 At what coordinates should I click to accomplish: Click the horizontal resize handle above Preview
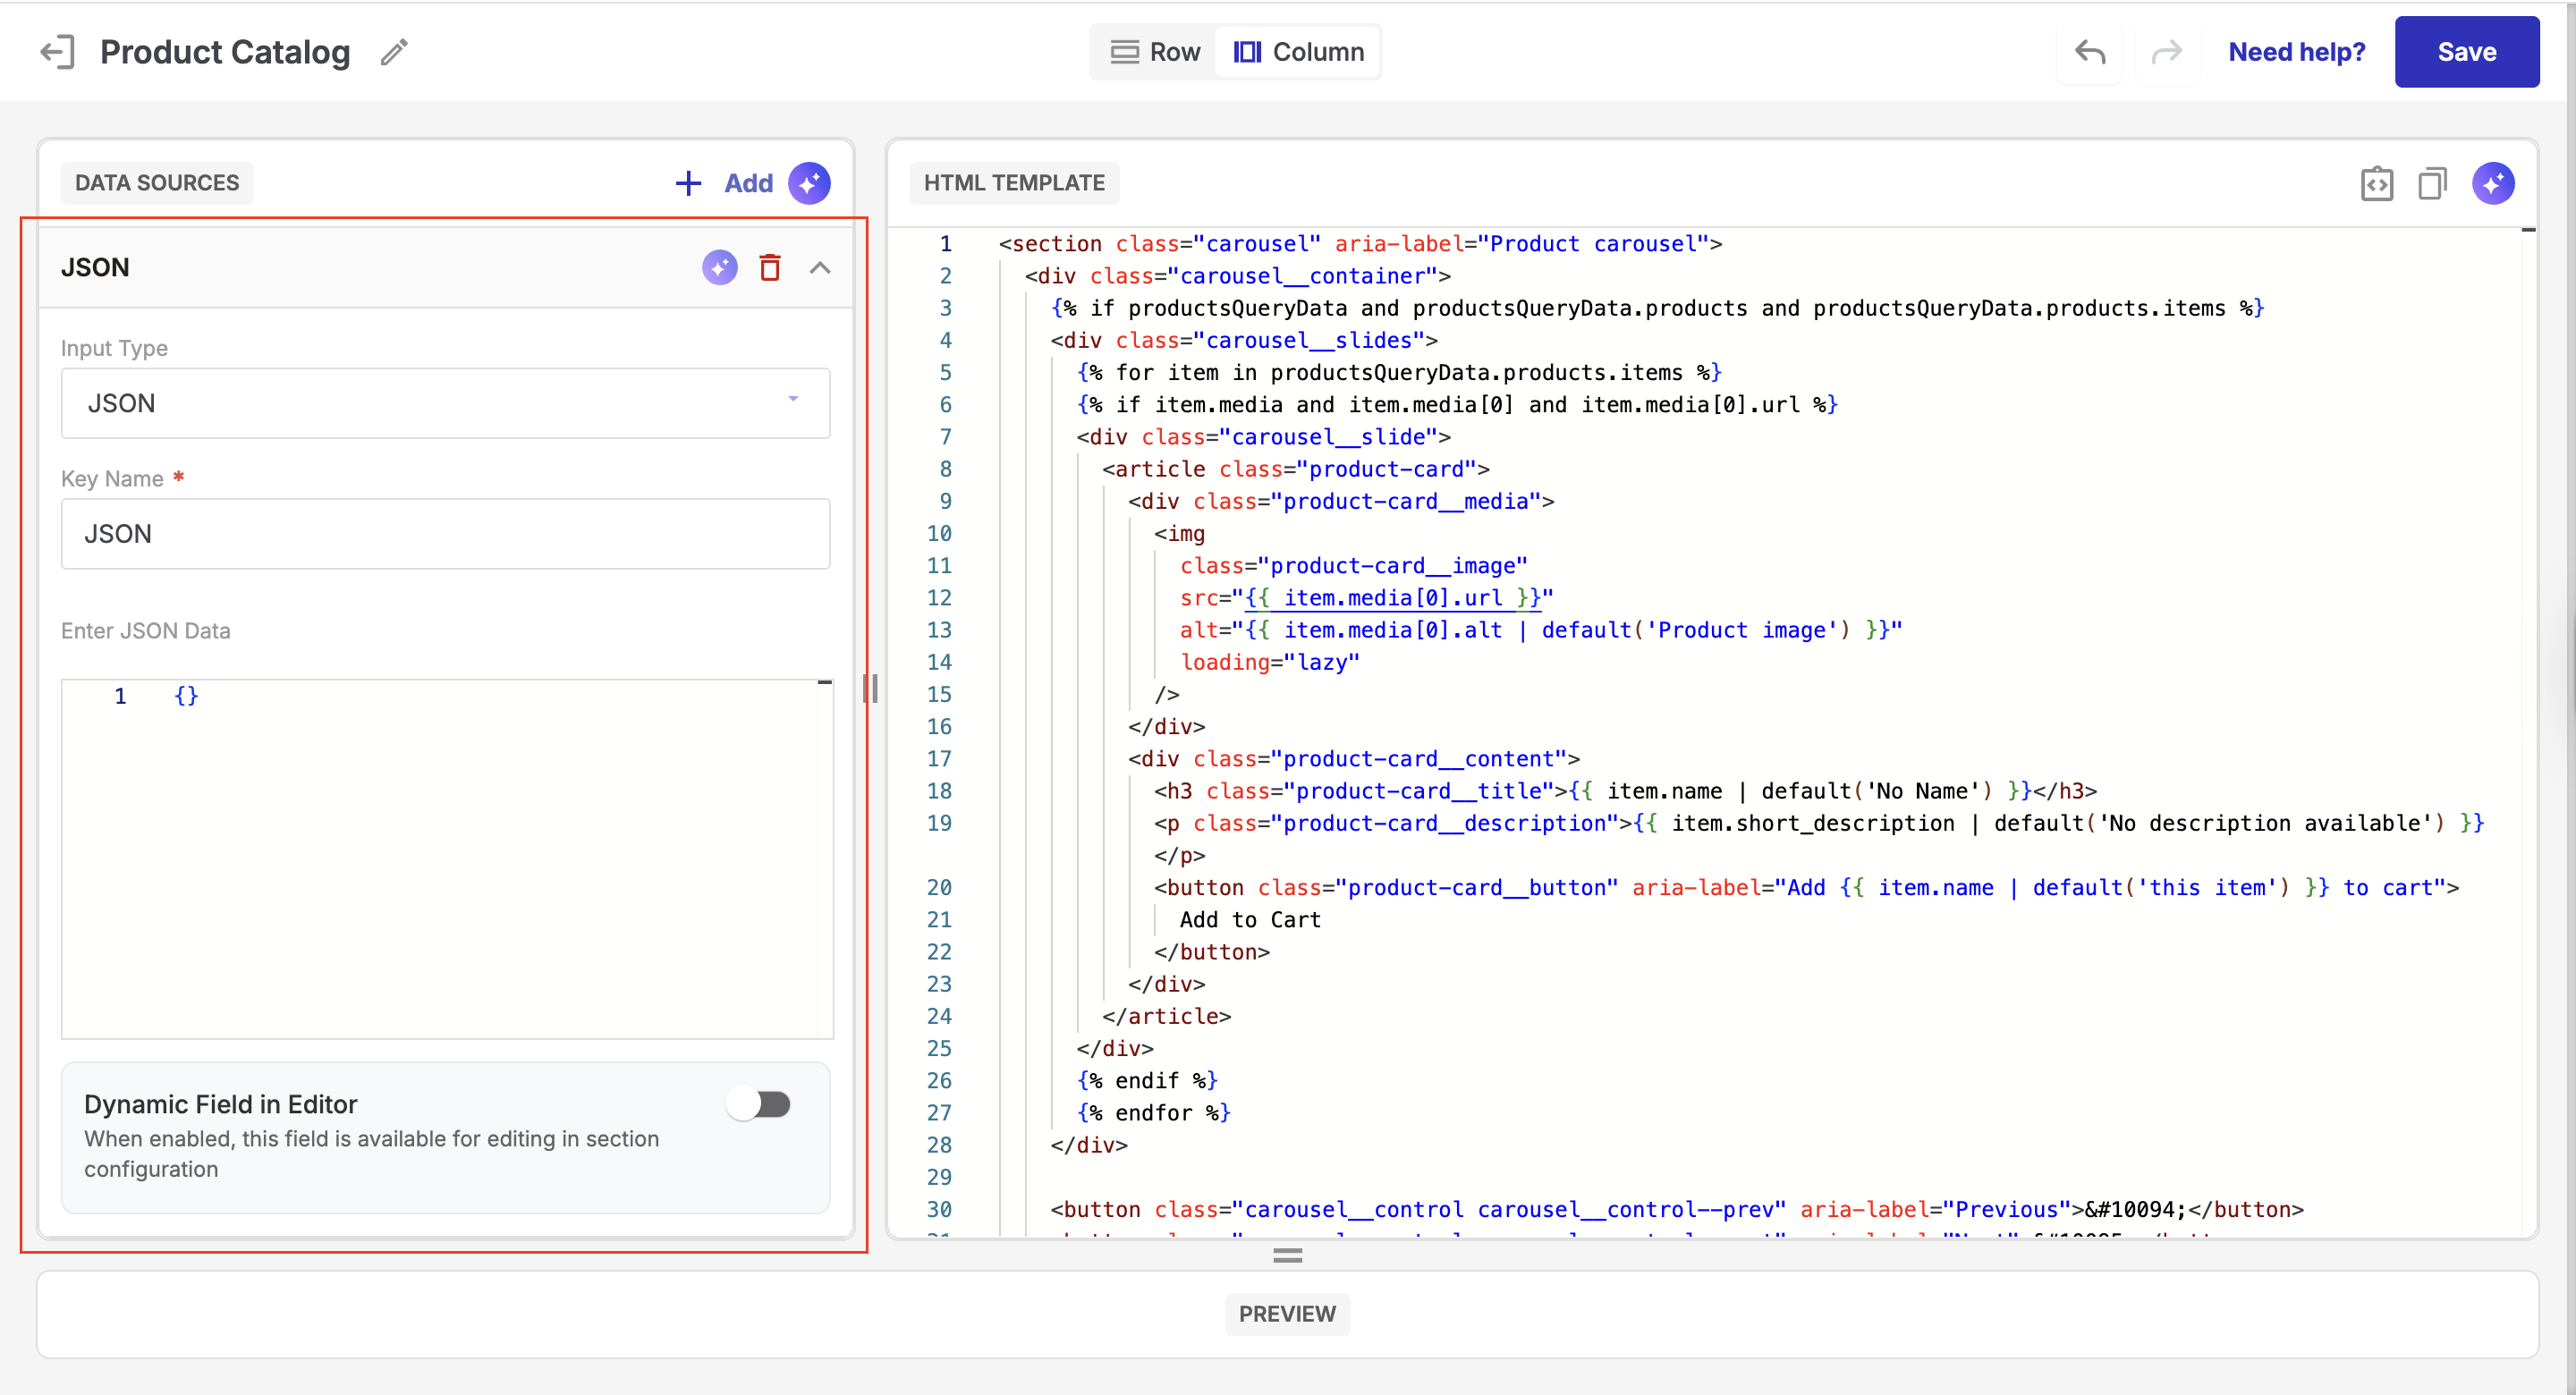1287,1255
